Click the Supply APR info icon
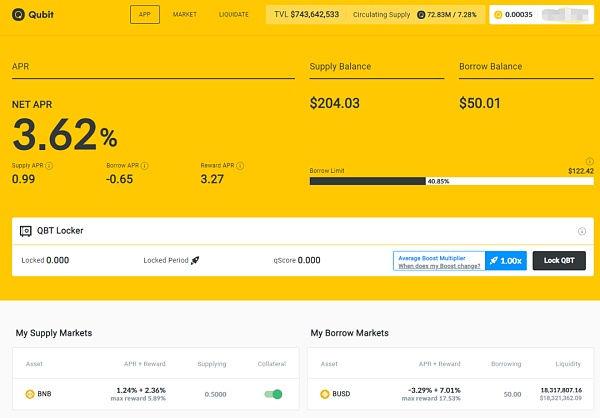 click(x=49, y=164)
